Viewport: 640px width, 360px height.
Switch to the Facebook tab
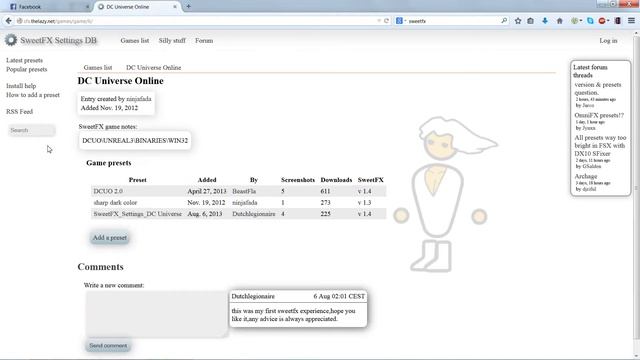click(x=49, y=7)
